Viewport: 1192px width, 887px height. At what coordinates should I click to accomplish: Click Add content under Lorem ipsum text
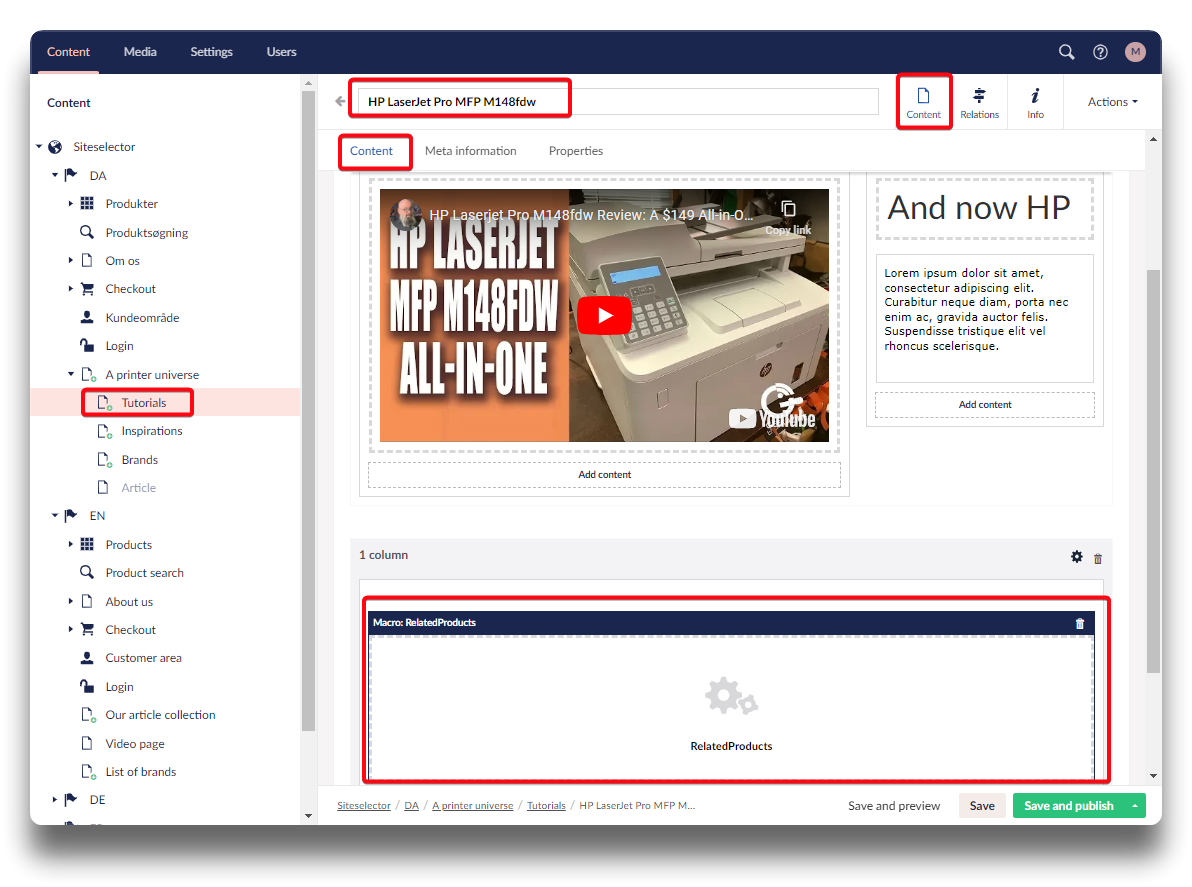[984, 404]
